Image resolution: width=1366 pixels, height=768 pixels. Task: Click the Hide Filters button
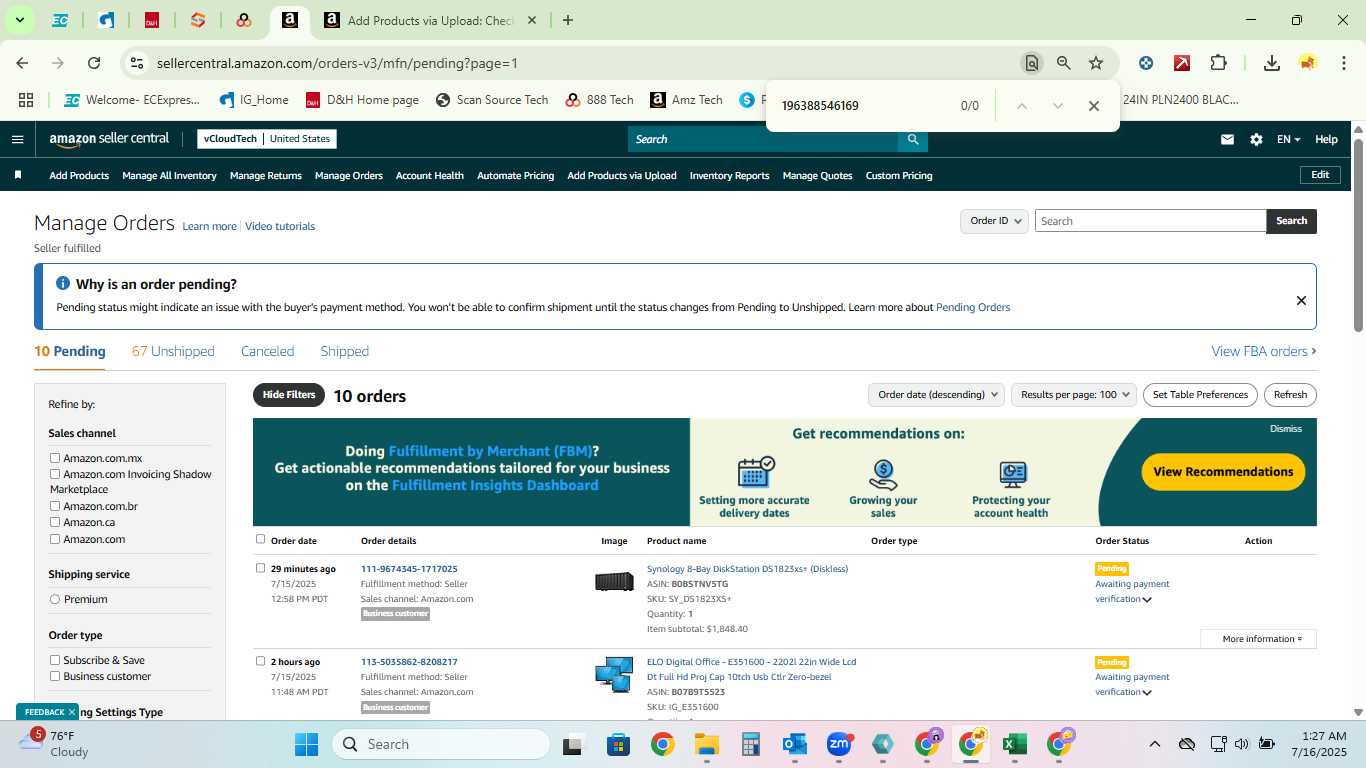(289, 395)
